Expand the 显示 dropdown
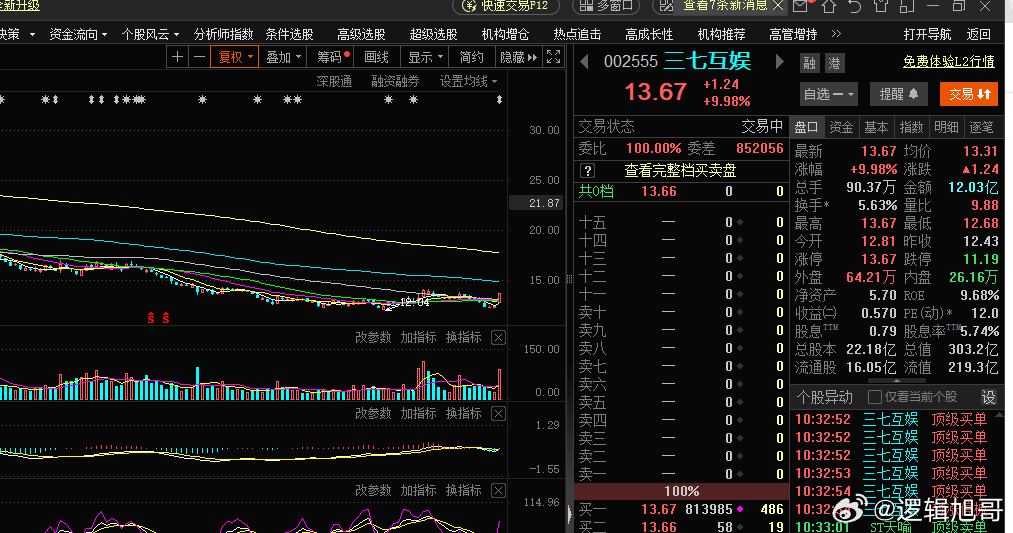The width and height of the screenshot is (1013, 533). (424, 57)
